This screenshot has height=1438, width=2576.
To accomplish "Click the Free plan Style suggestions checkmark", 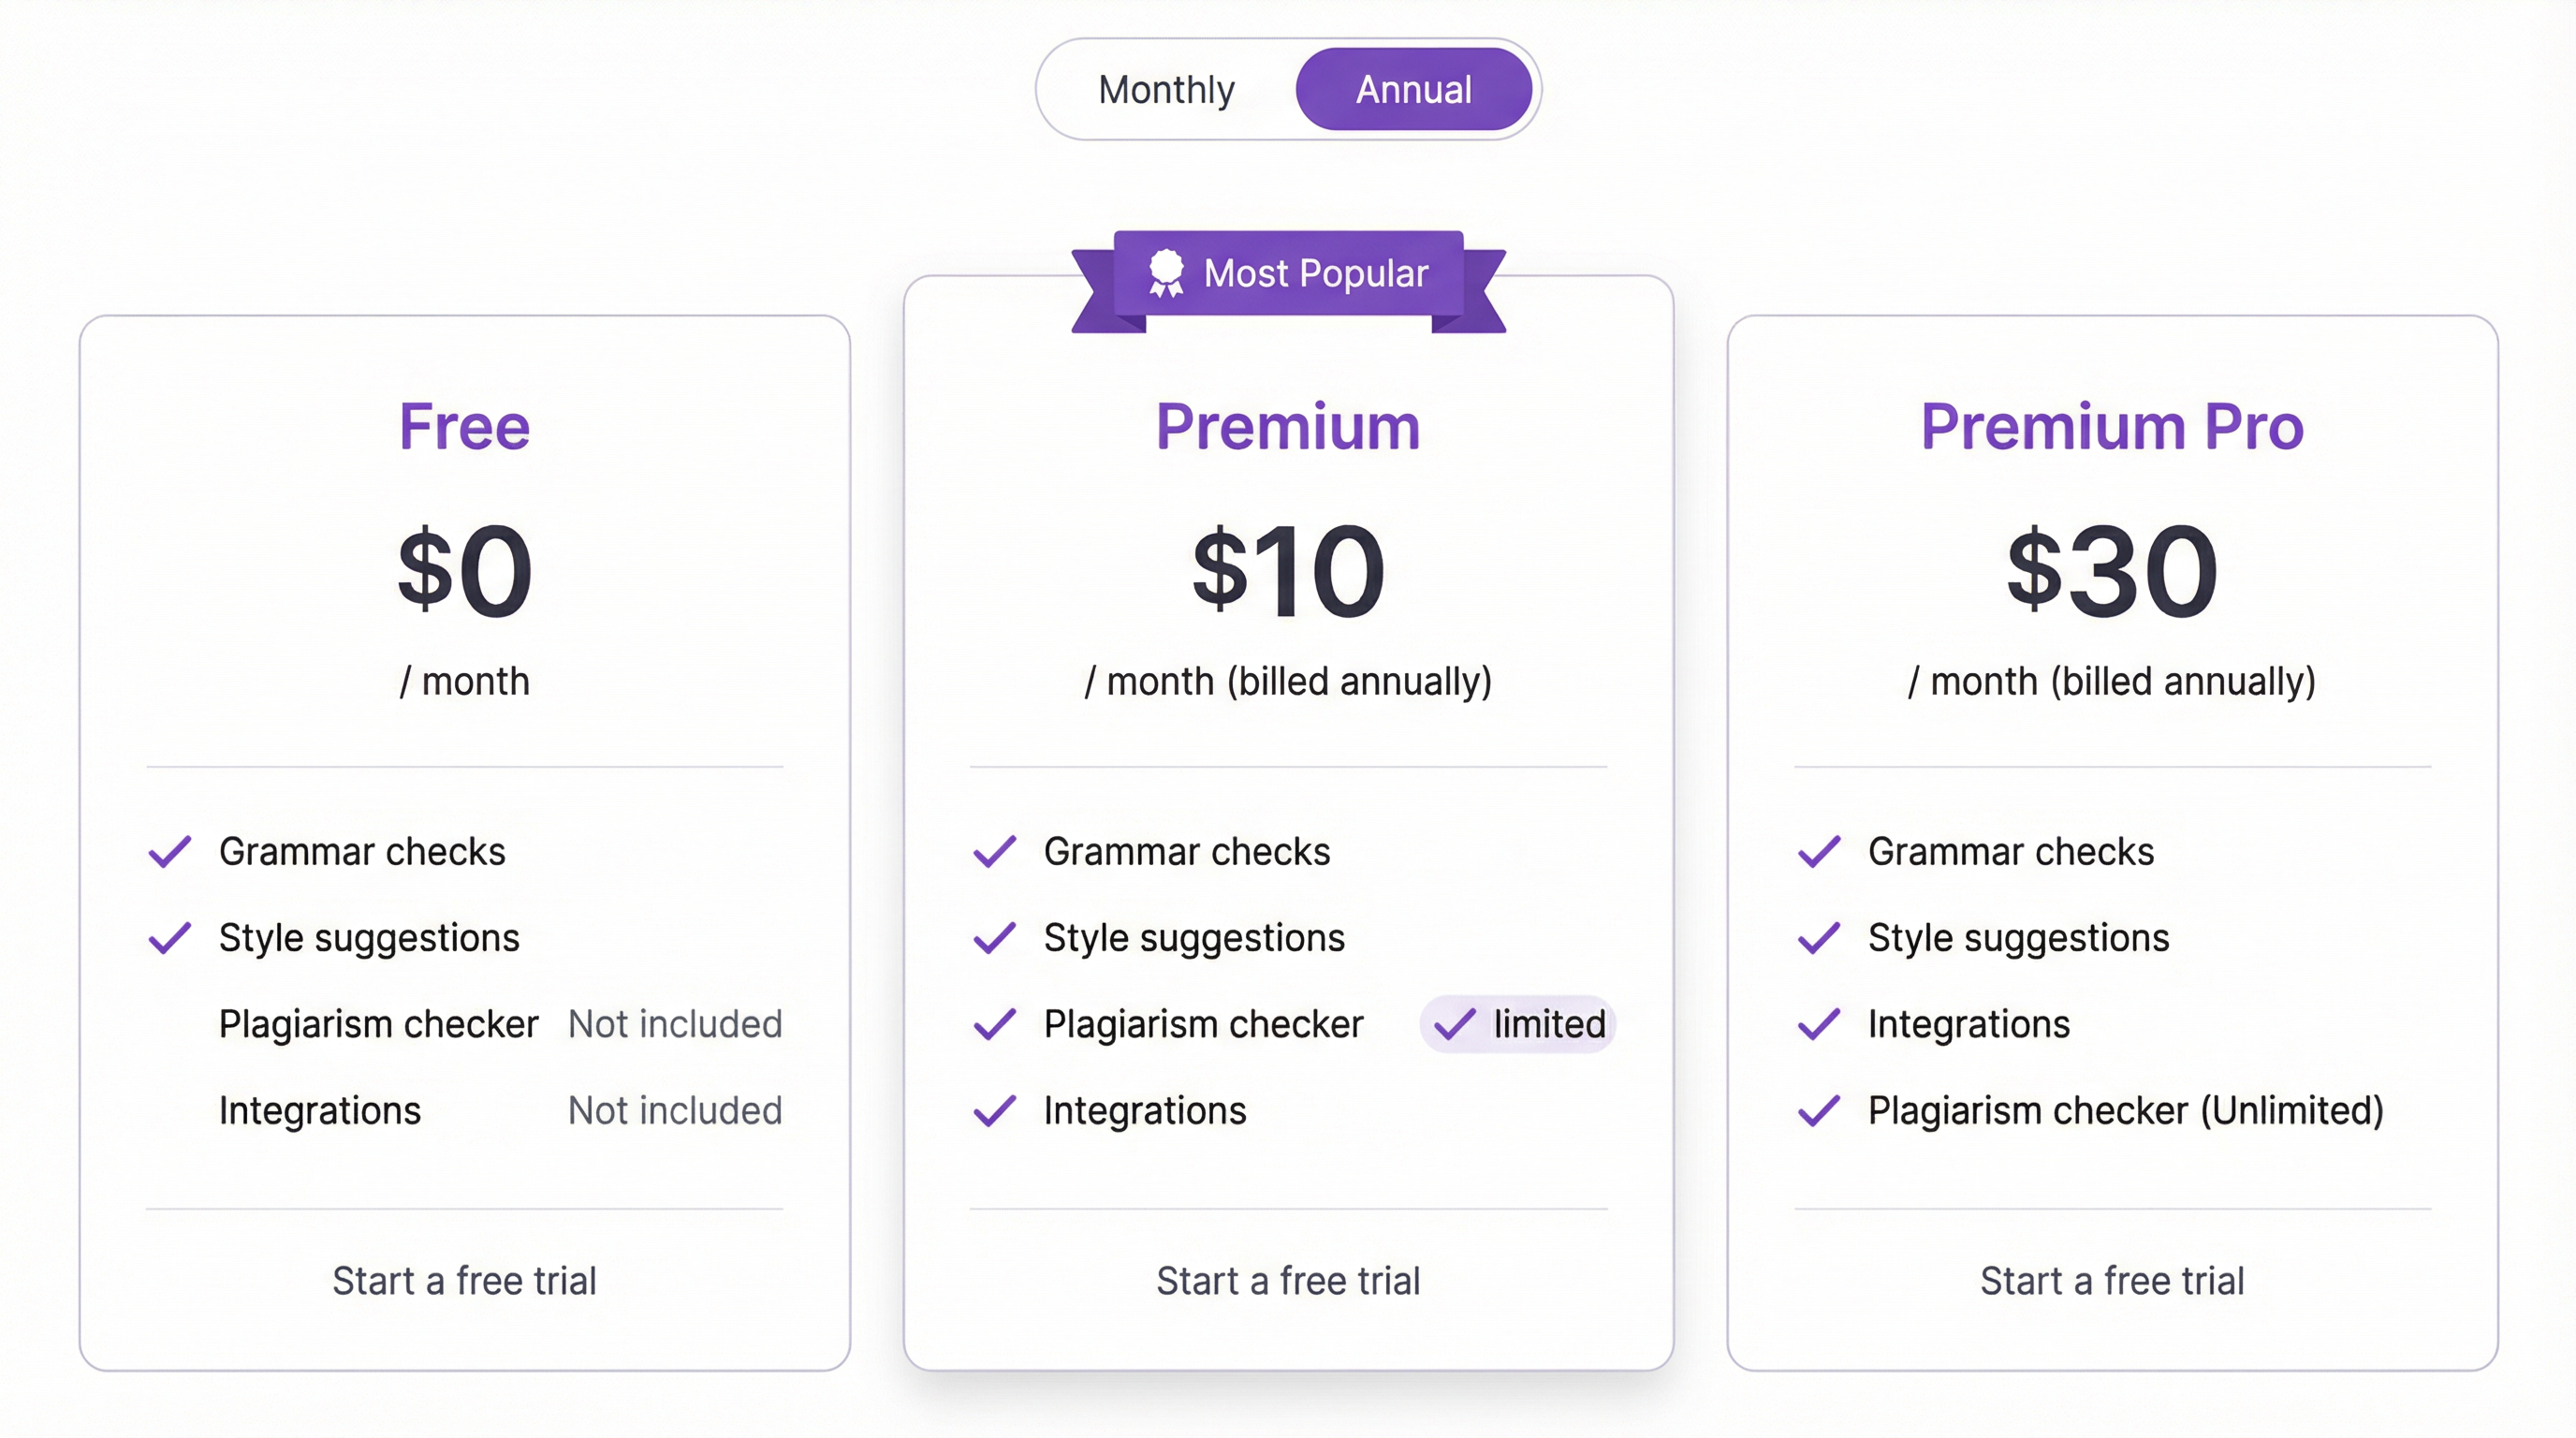I will click(170, 938).
